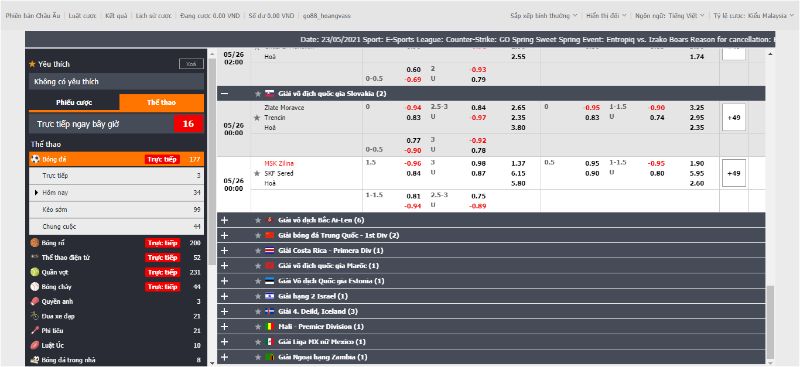Click the baseball icon beside Bóng chày

(35, 287)
